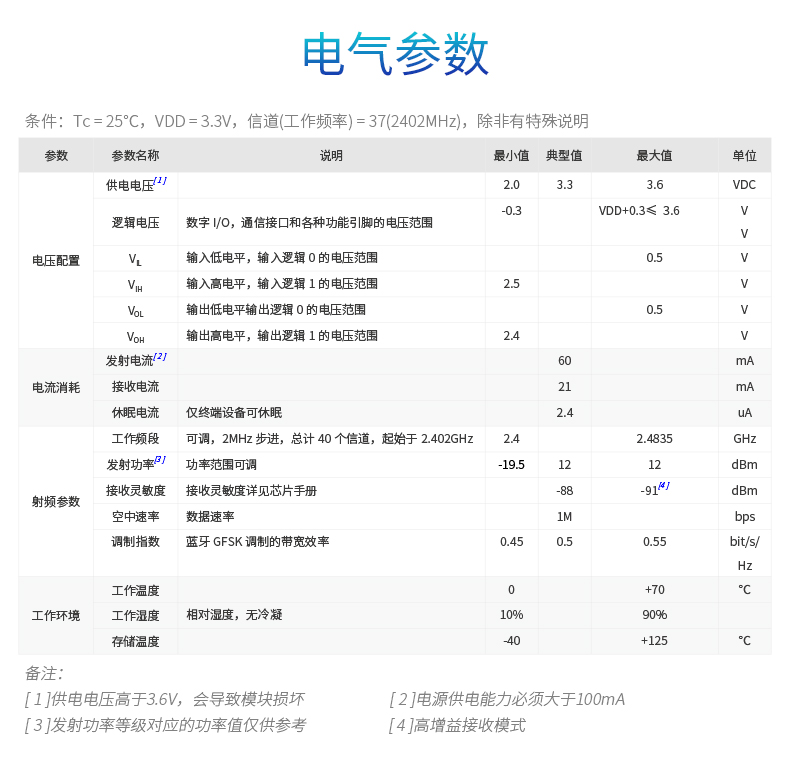Select the 单位 column header
Screen dimensions: 790x776
(x=744, y=156)
